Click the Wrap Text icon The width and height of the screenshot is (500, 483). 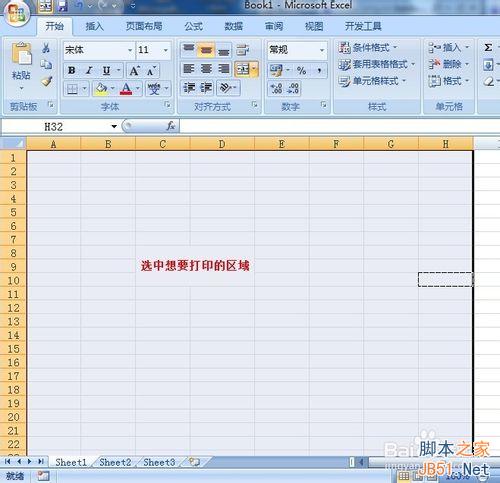(x=242, y=50)
